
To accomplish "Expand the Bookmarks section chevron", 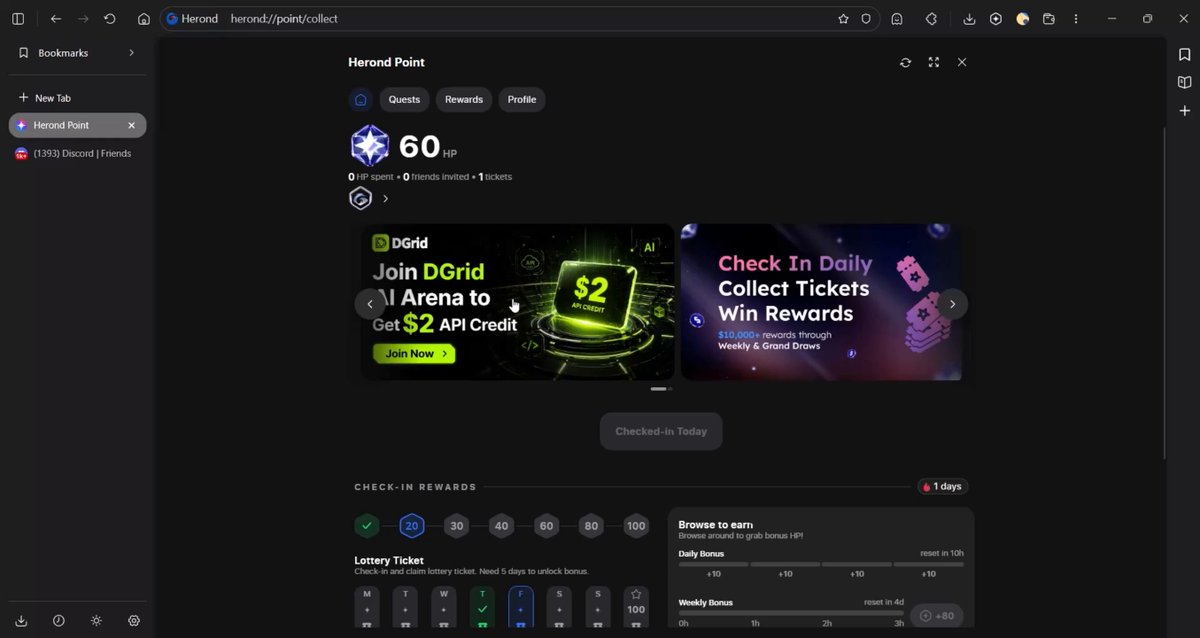I will click(x=131, y=53).
